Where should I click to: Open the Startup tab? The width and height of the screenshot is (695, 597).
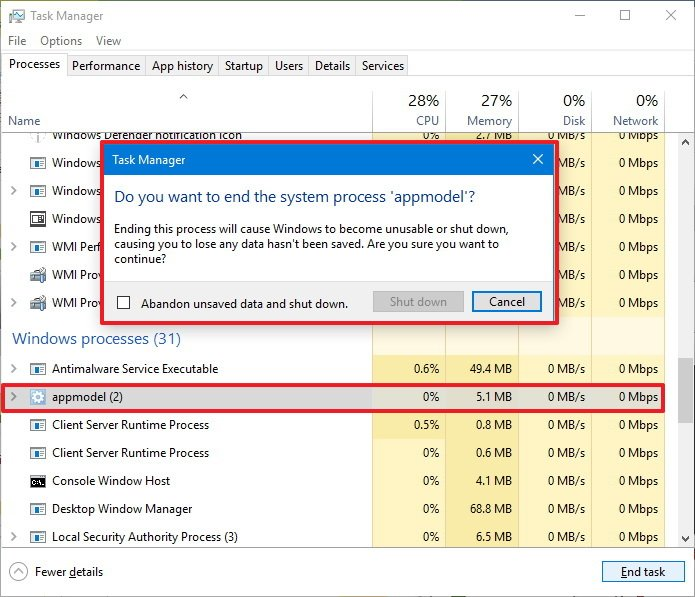[x=243, y=66]
